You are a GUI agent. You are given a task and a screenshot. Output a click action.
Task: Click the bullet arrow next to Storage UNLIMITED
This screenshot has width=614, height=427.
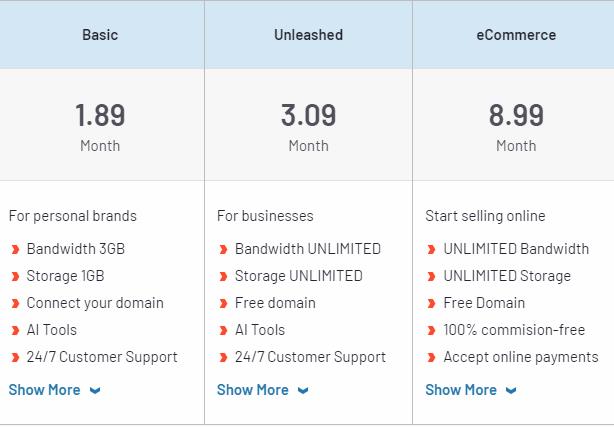[223, 276]
